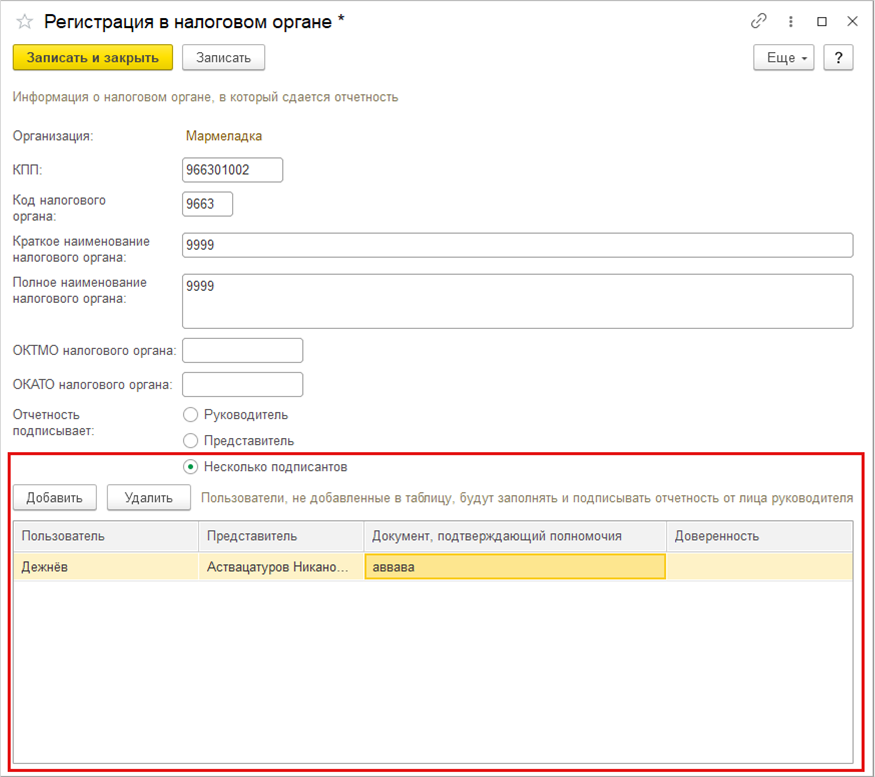Expand the "Еще" dropdown menu
This screenshot has height=777, width=875.
[x=783, y=57]
